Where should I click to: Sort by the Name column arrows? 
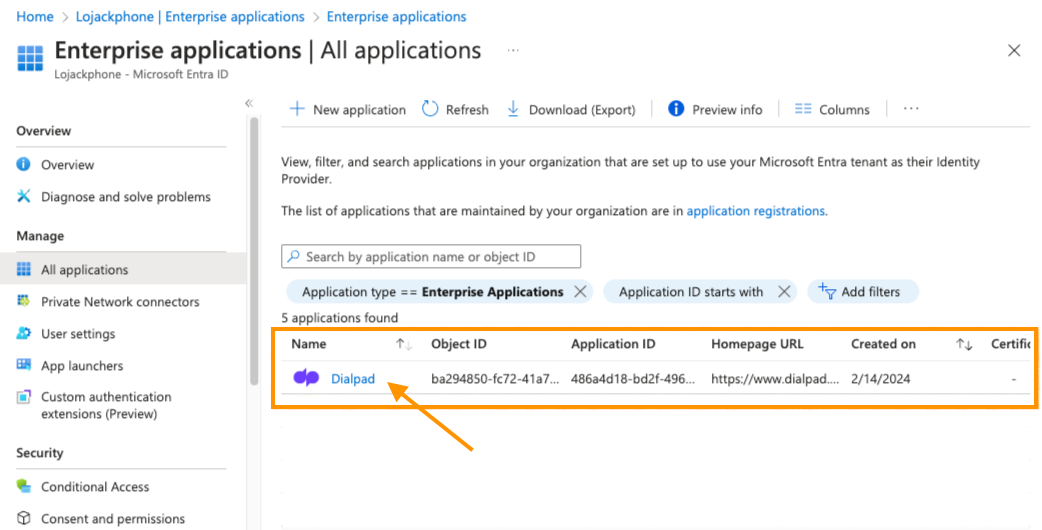[404, 344]
